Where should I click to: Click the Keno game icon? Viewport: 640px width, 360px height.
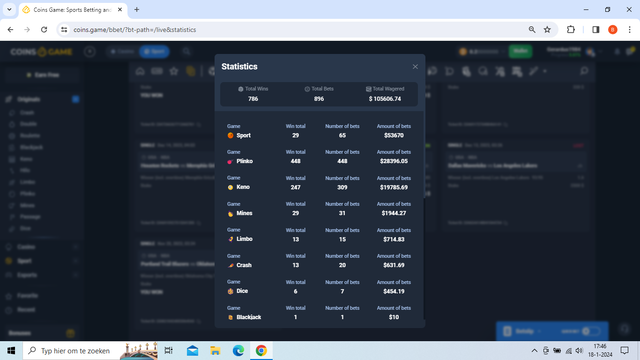tap(230, 187)
